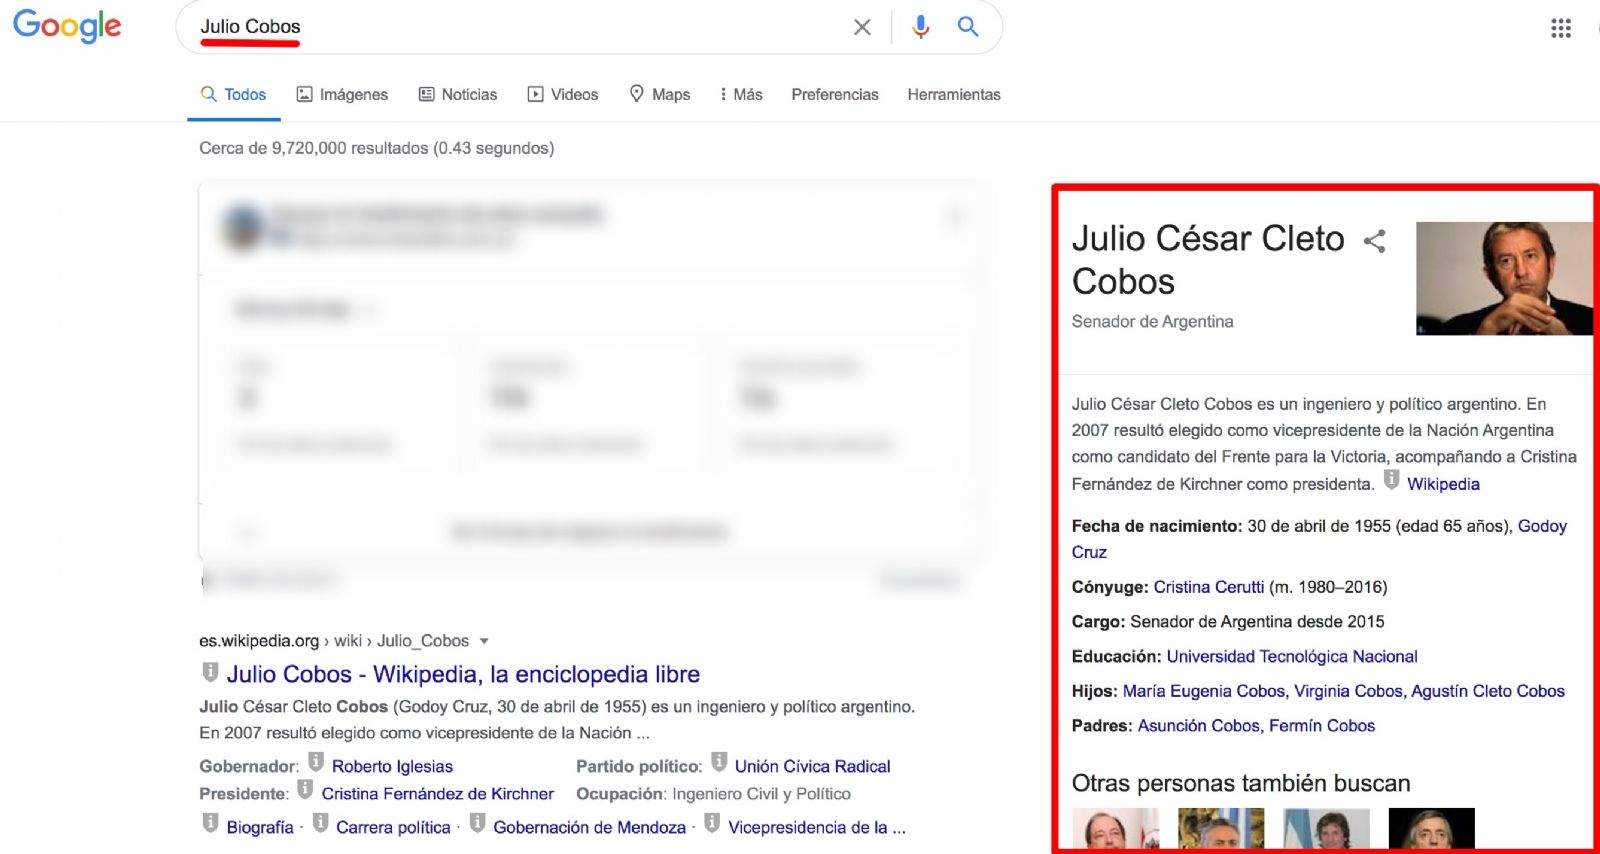
Task: Start voice search with the microphone icon
Action: (920, 27)
